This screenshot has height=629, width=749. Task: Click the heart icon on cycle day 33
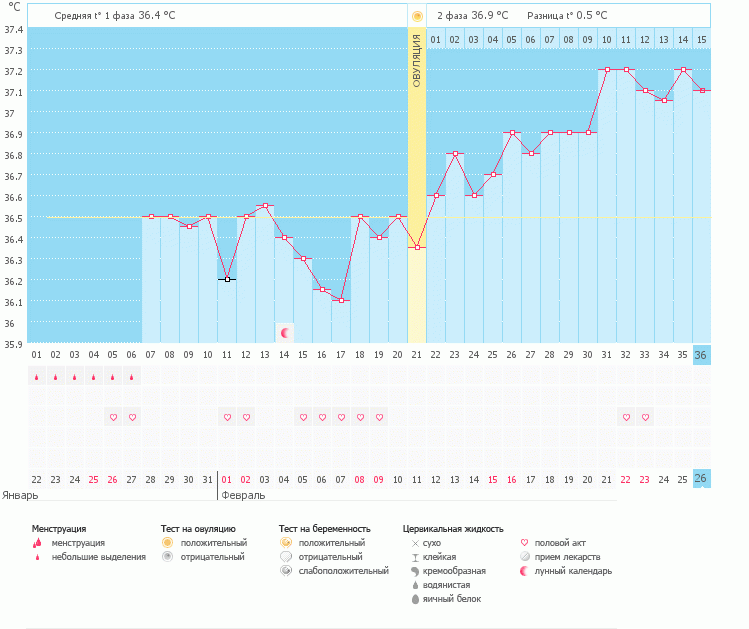coord(645,417)
